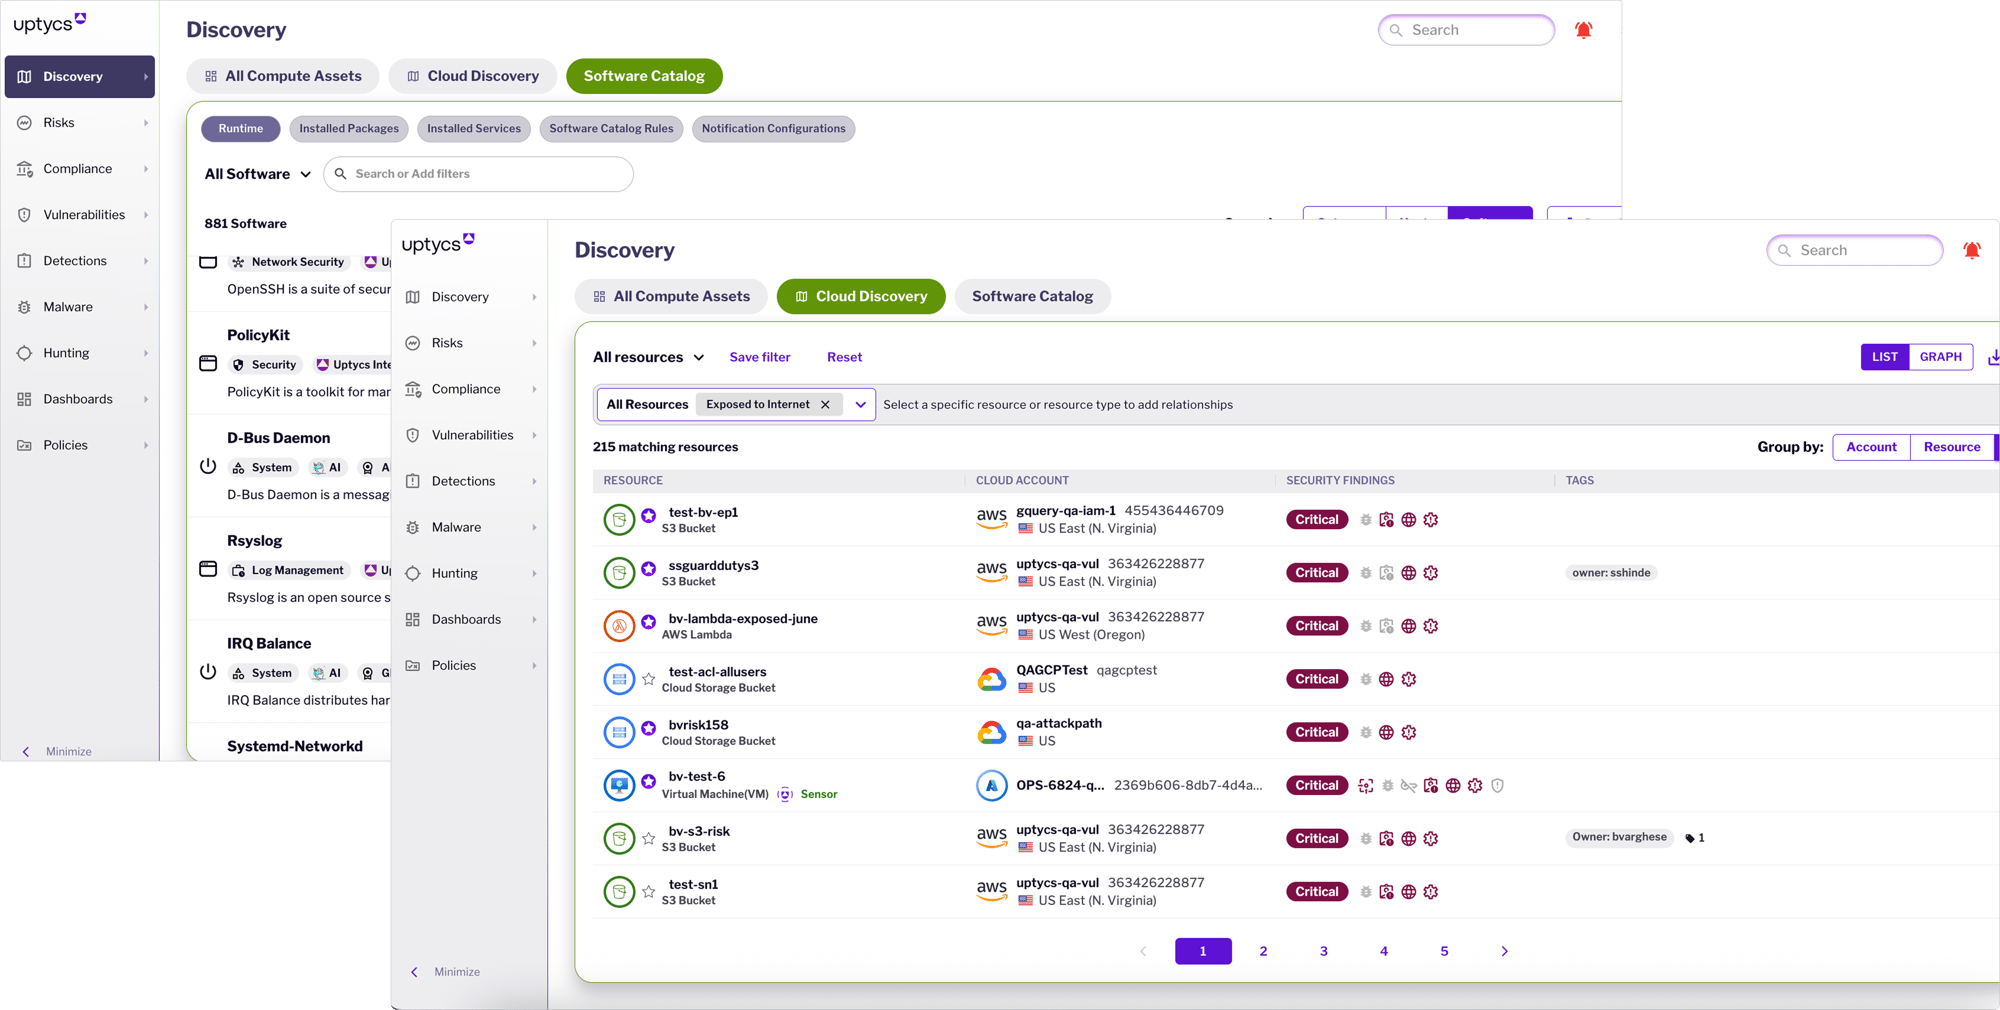Toggle favorite star for bv-test-6
The image size is (2000, 1010).
point(649,781)
